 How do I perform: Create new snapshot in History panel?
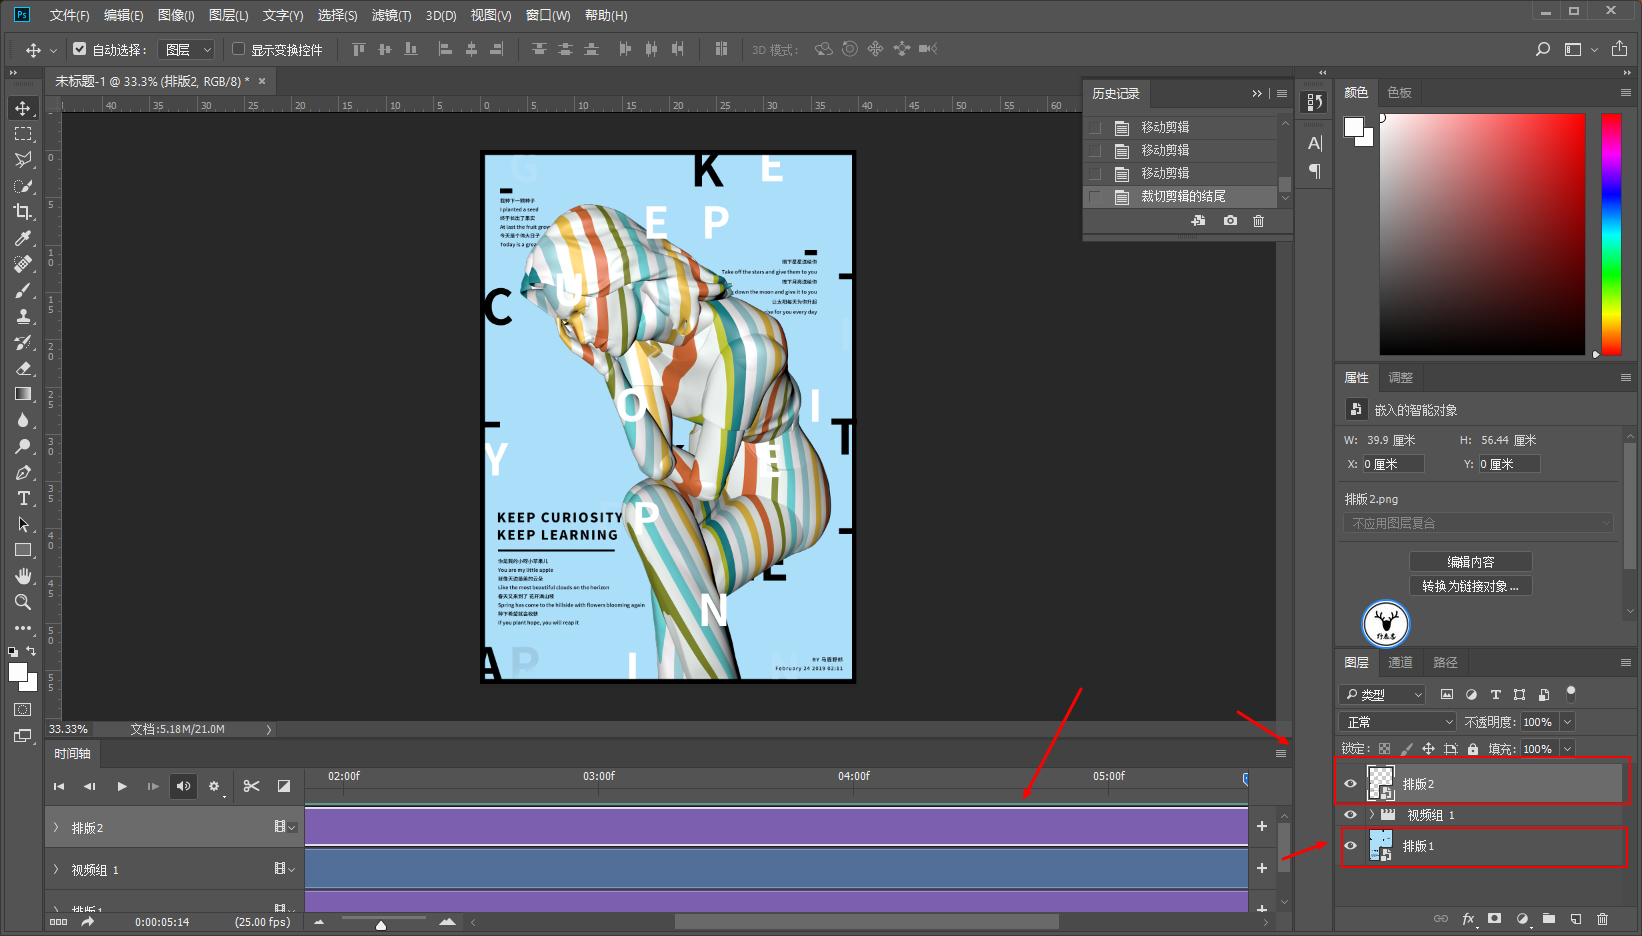click(x=1230, y=221)
